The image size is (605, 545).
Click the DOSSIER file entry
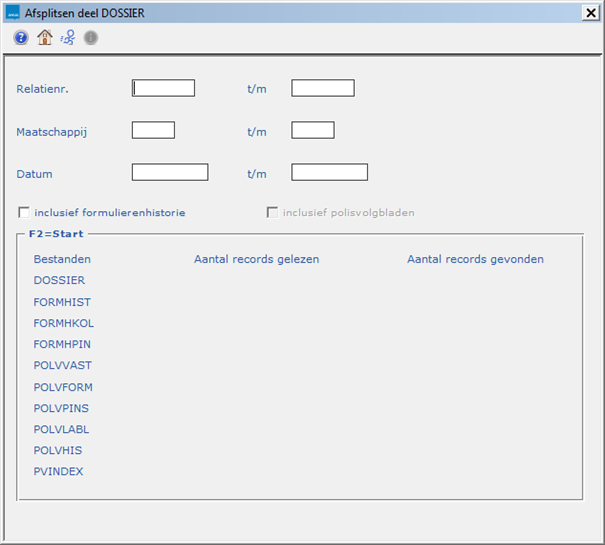(x=59, y=281)
